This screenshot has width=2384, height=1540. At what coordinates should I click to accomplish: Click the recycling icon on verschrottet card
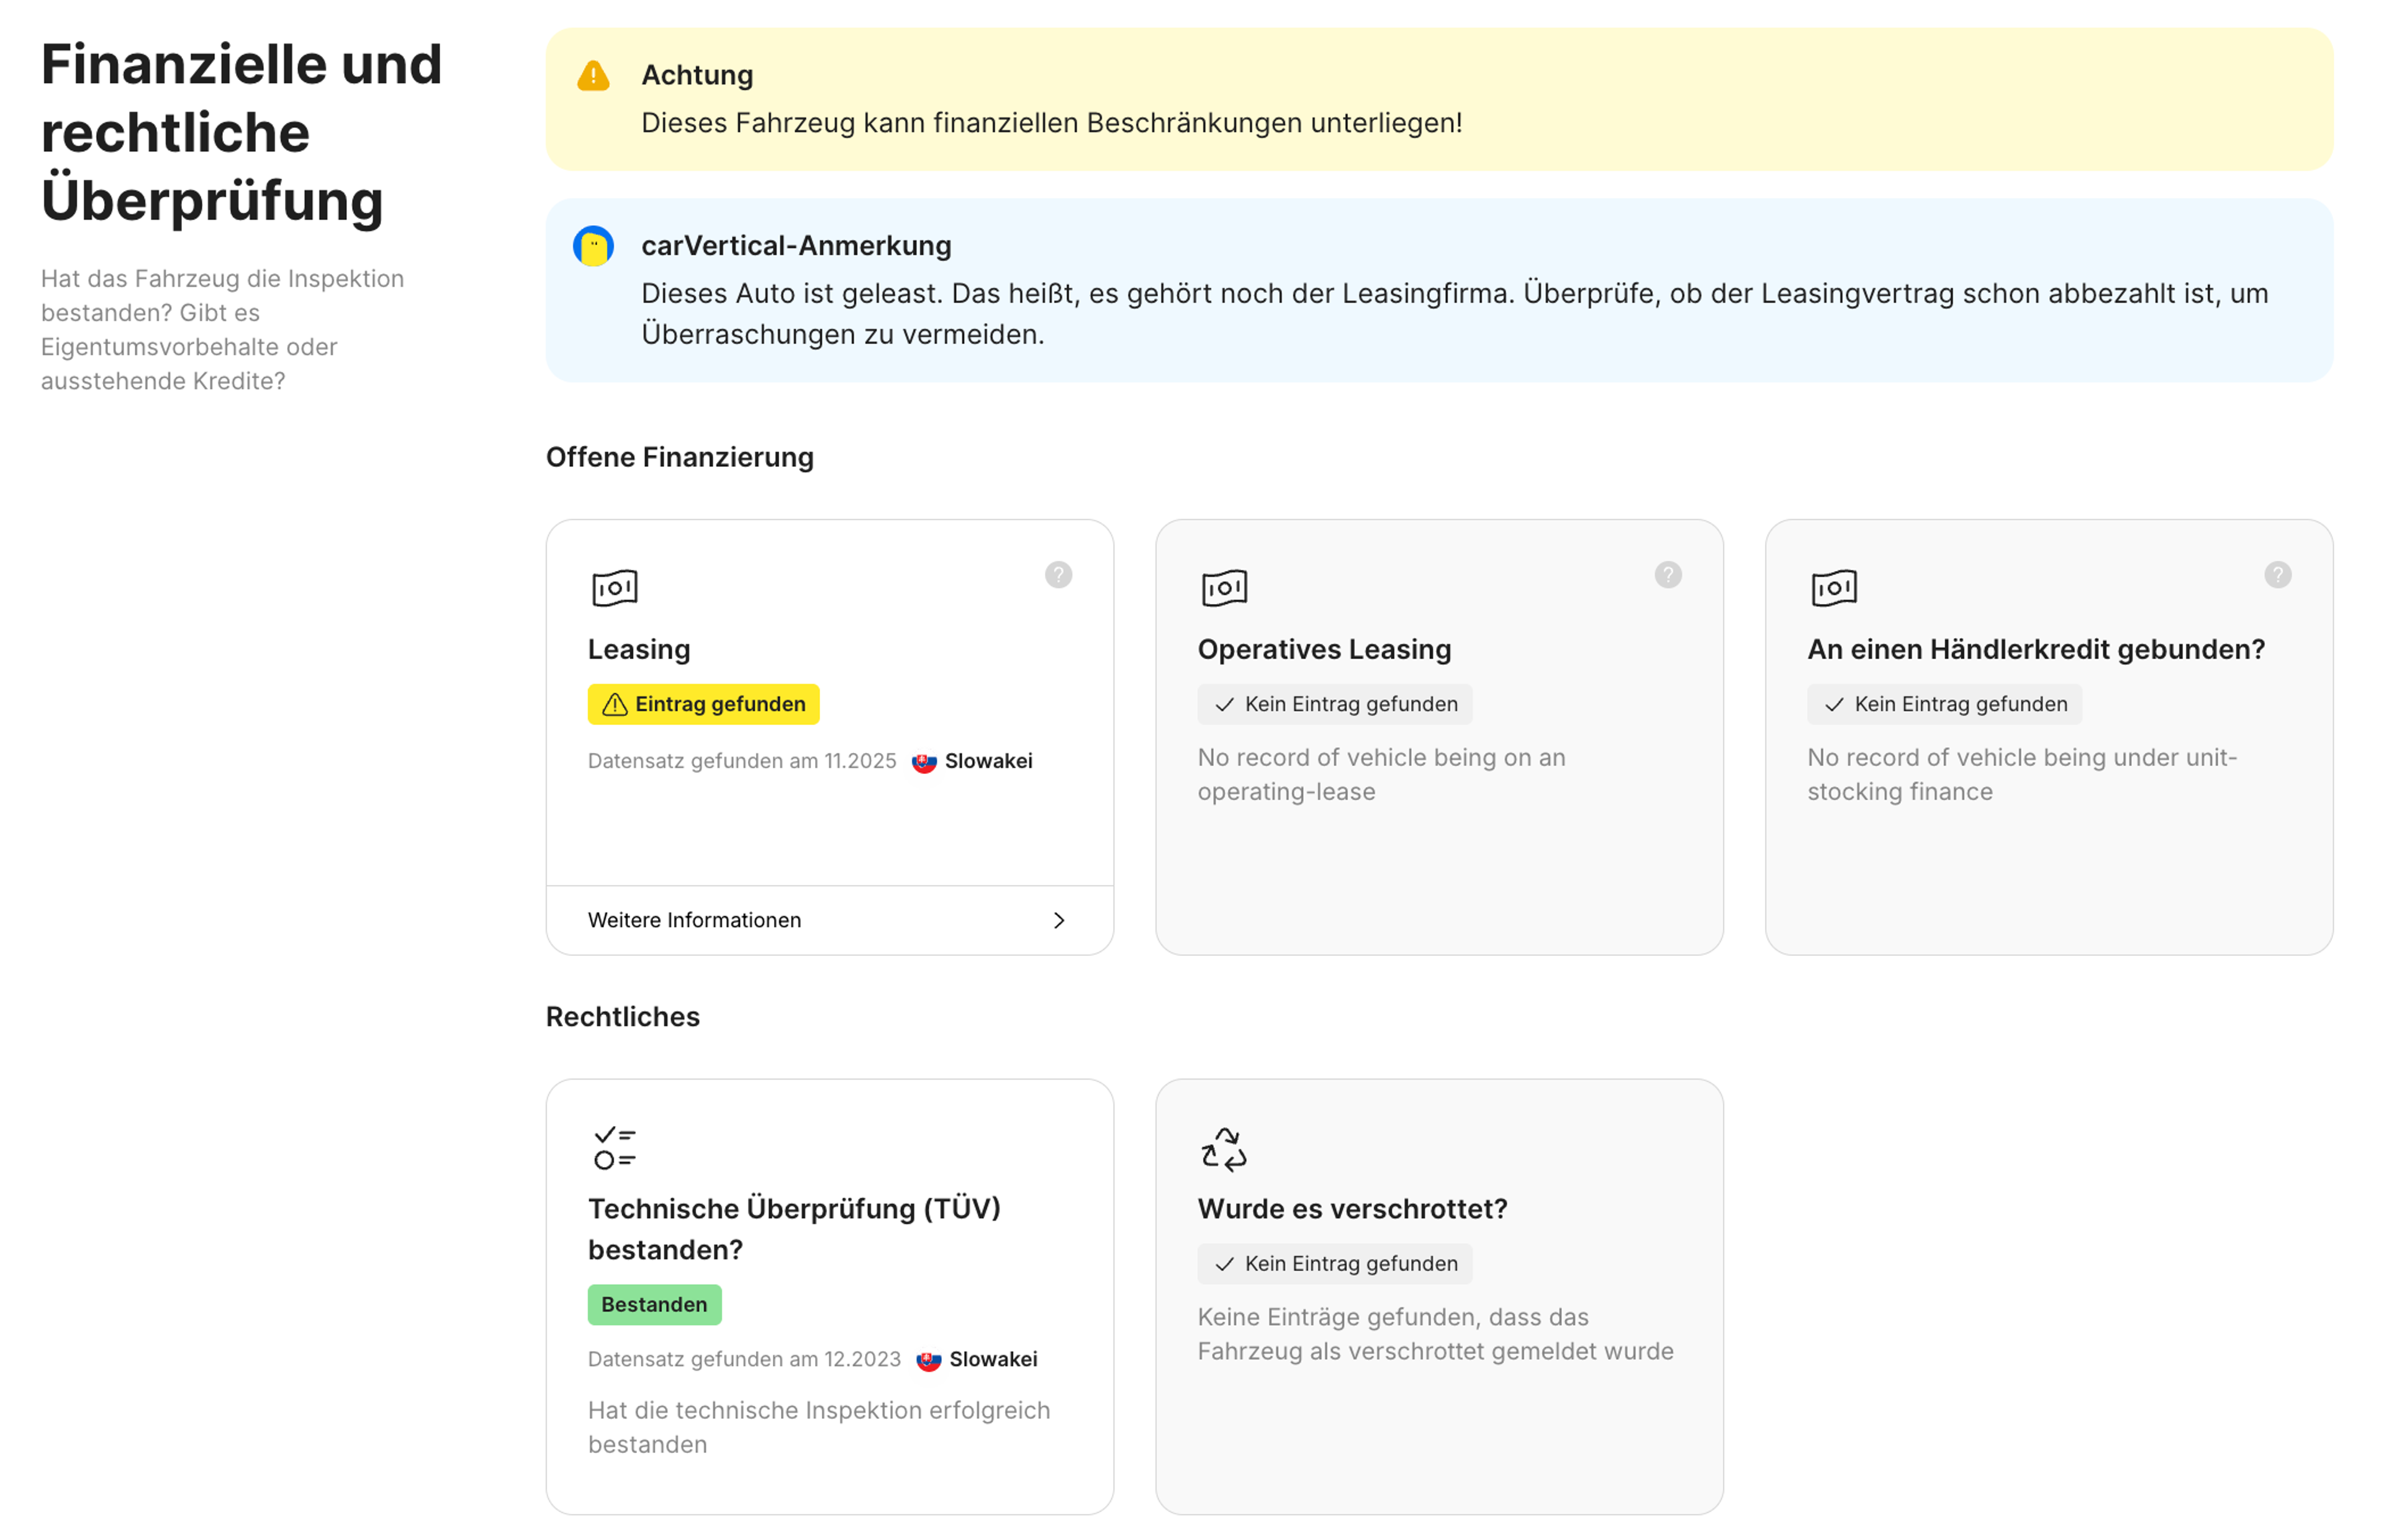(x=1224, y=1148)
